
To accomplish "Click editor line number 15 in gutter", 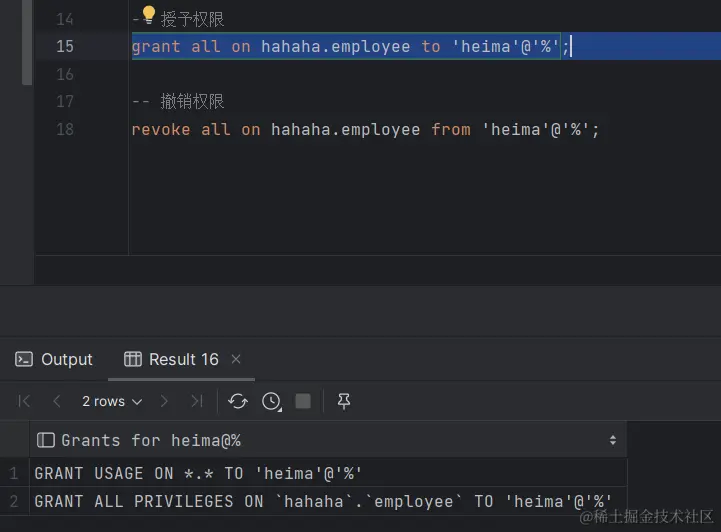I will tap(64, 46).
